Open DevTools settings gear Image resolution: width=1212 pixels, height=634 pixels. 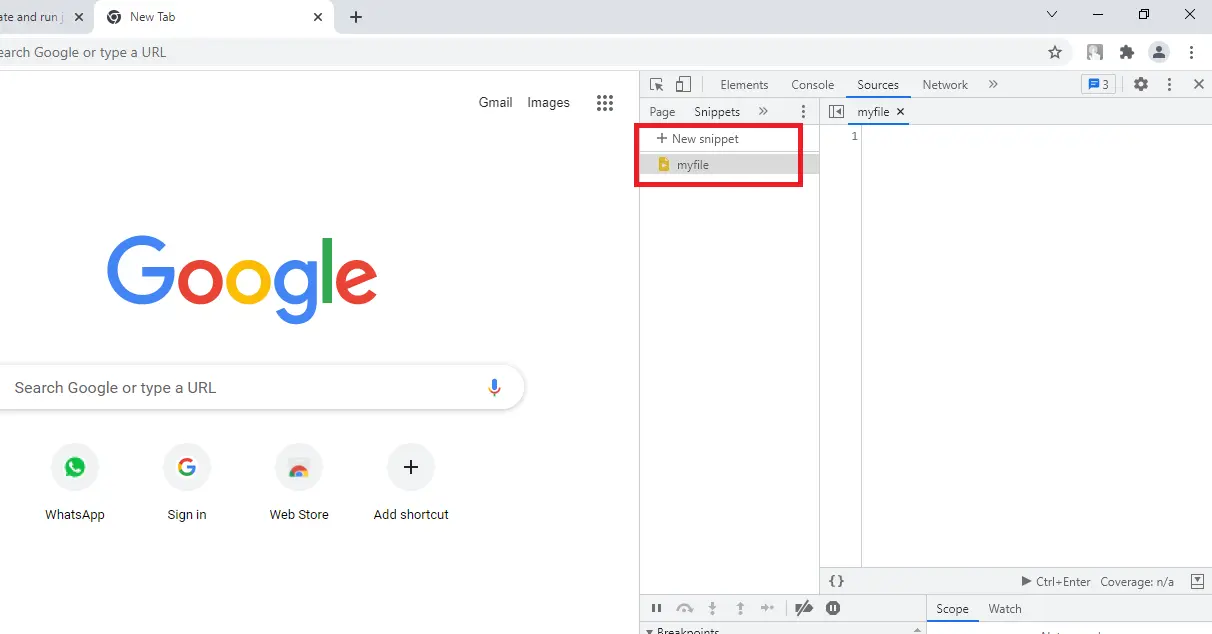pos(1141,85)
